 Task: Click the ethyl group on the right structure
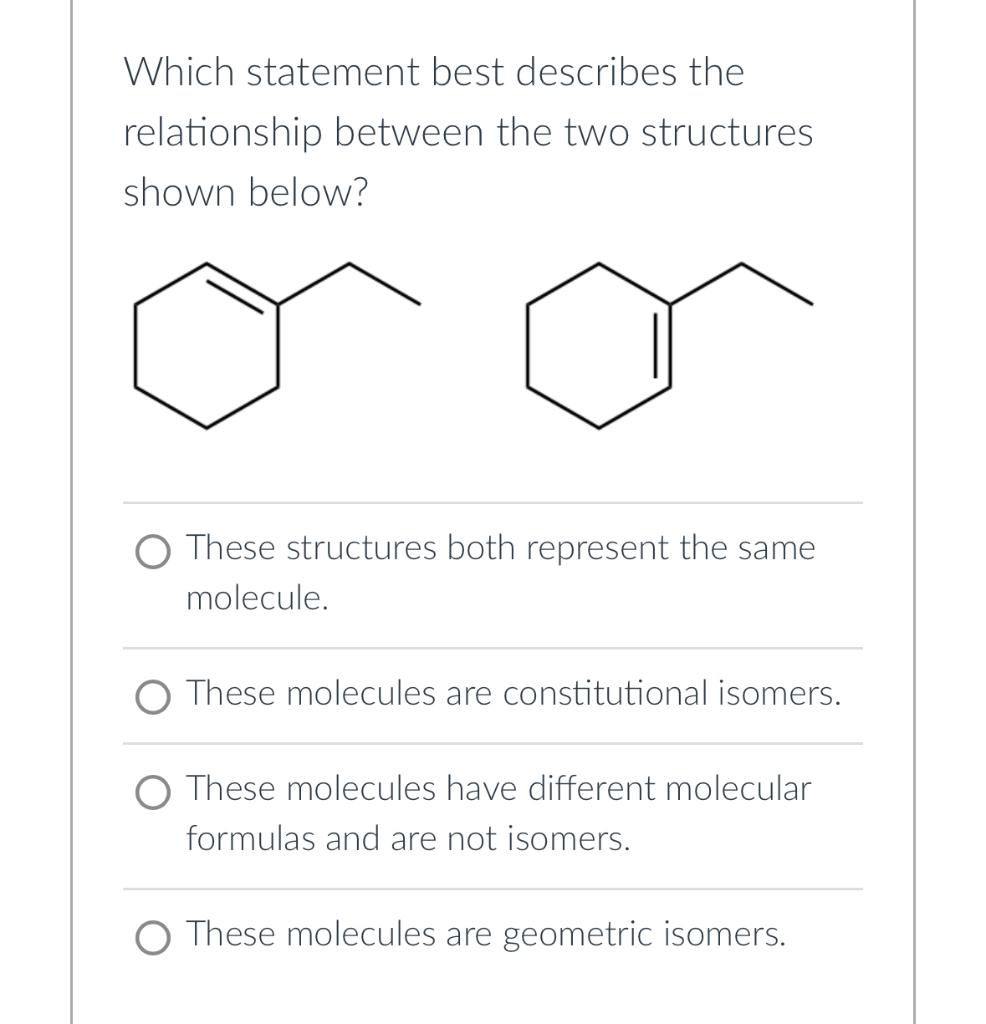[740, 280]
